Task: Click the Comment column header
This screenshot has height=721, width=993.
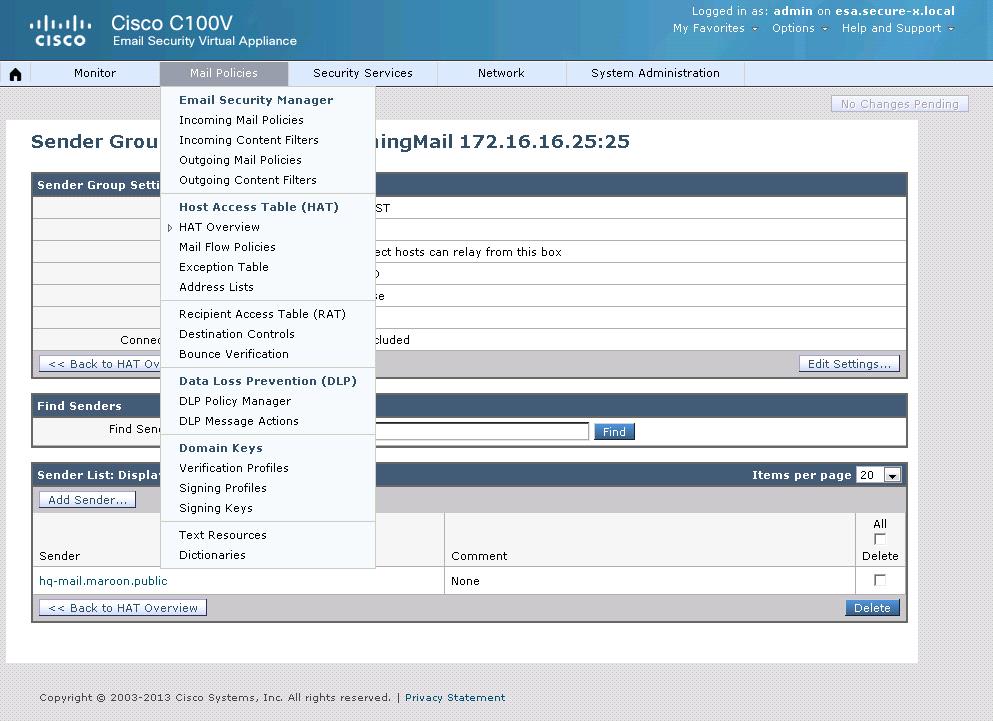Action: point(479,556)
